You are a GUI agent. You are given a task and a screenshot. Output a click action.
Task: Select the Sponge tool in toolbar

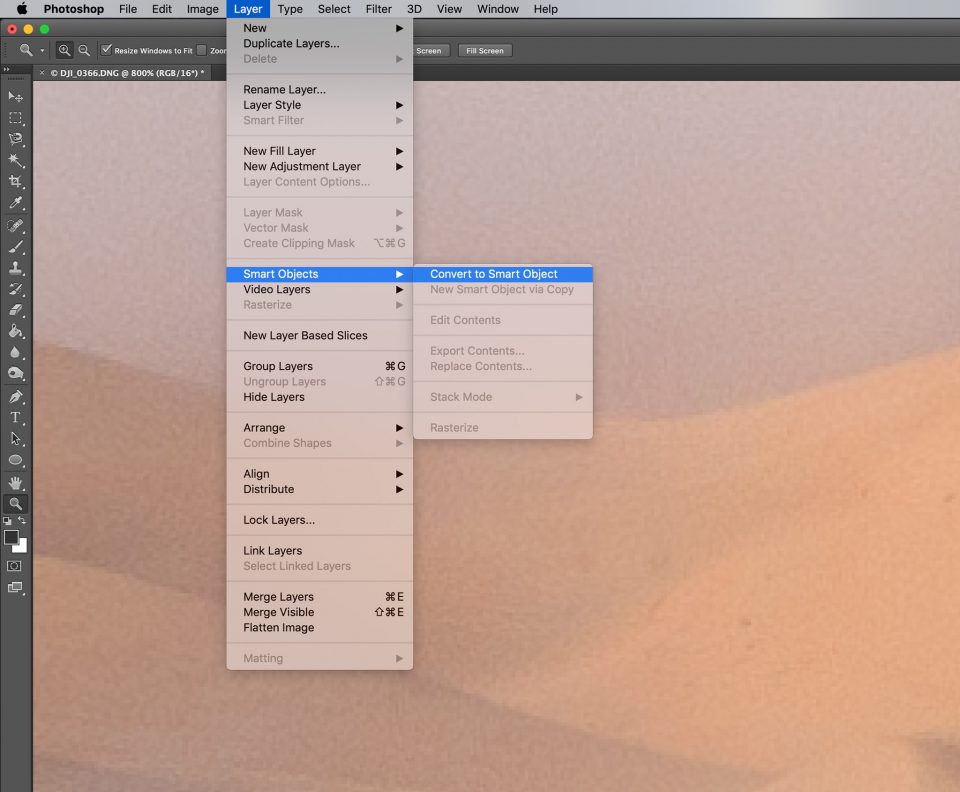pos(15,374)
